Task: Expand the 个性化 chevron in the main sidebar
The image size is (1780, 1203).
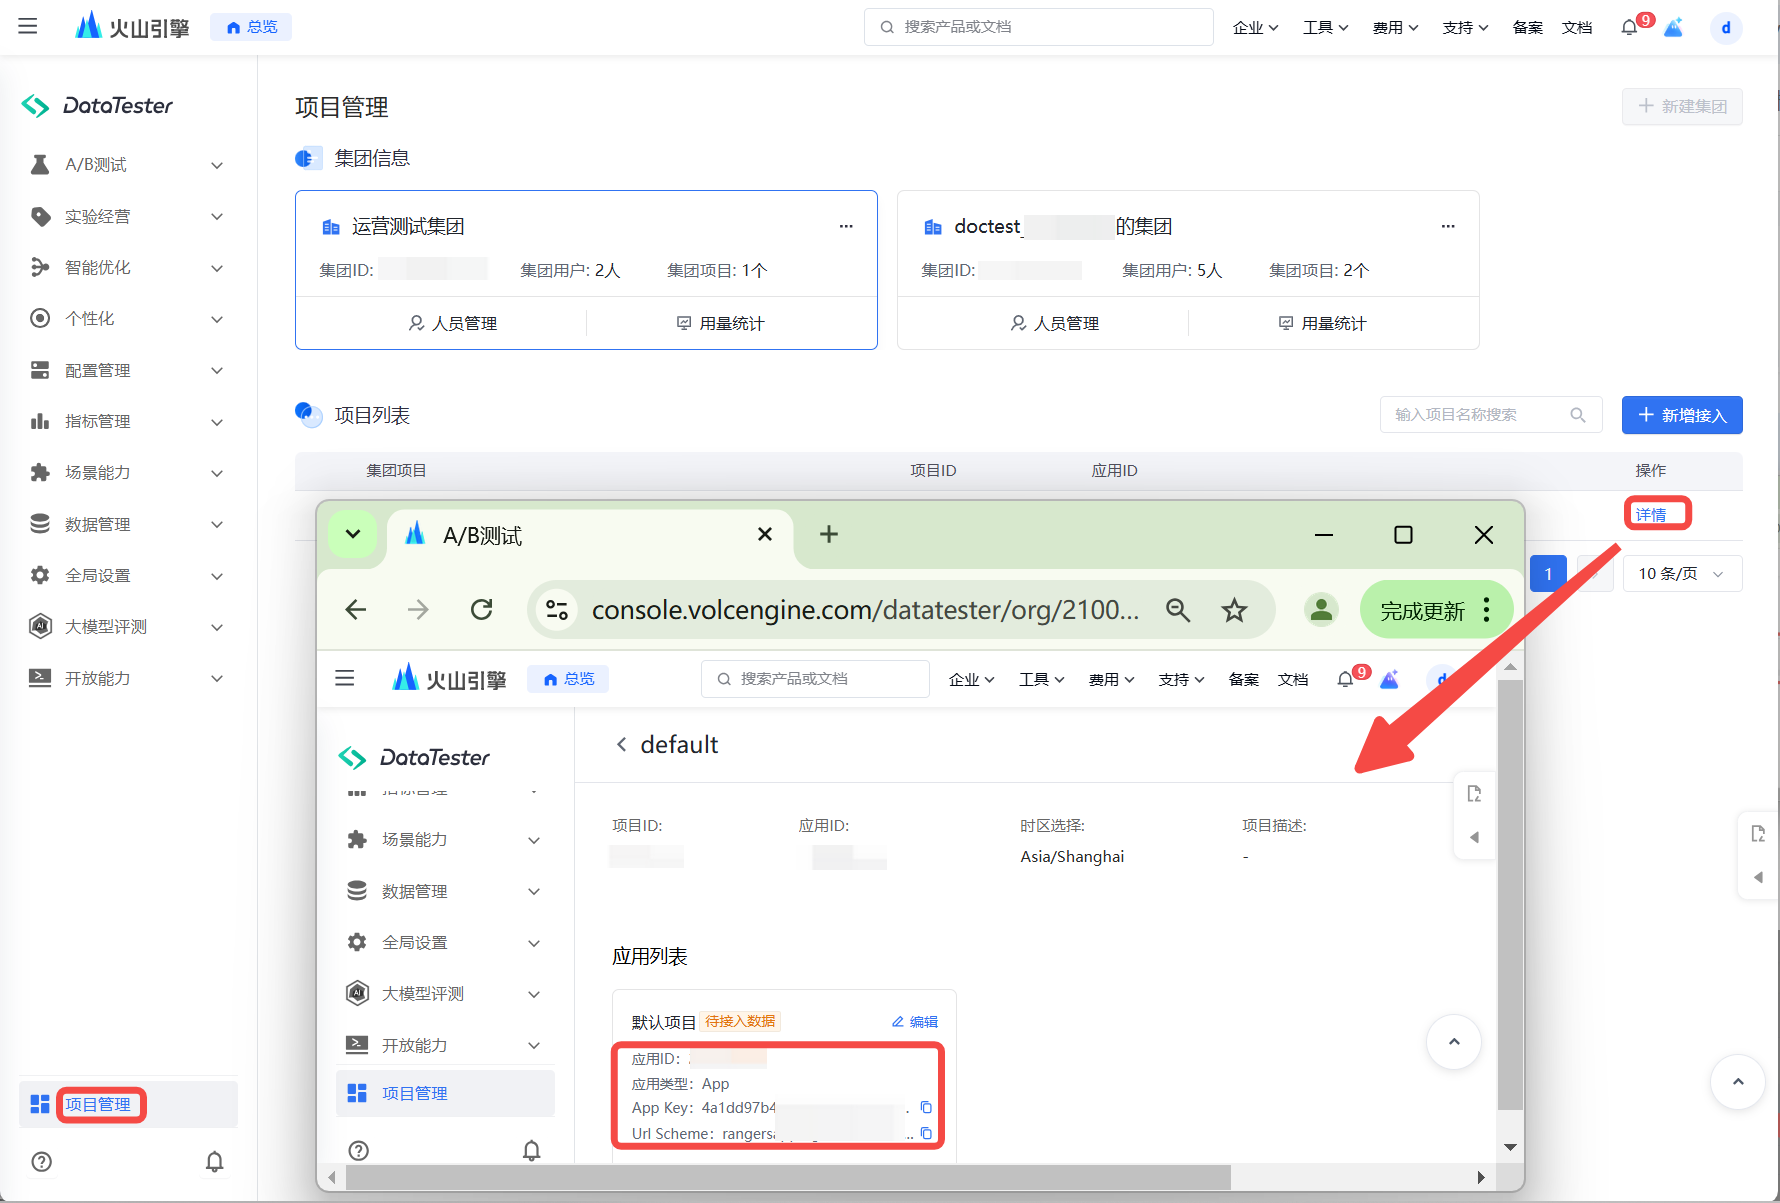Action: pyautogui.click(x=217, y=319)
